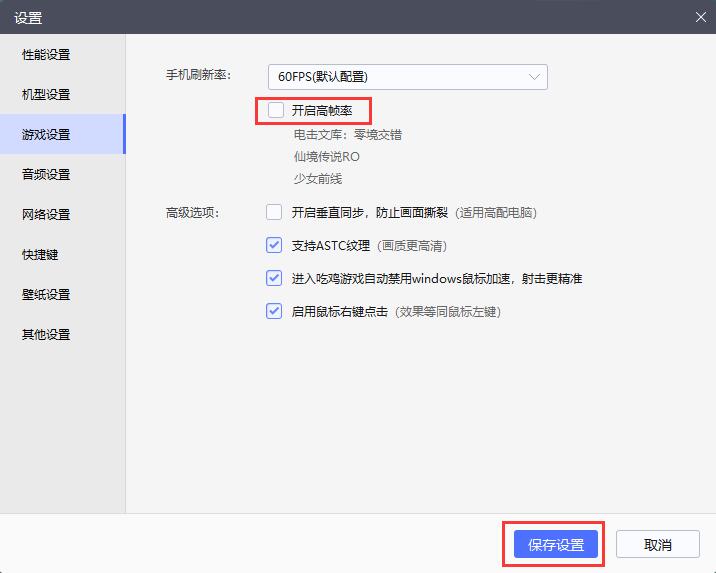Open the 性能设置 tab
The image size is (716, 573).
pos(47,55)
